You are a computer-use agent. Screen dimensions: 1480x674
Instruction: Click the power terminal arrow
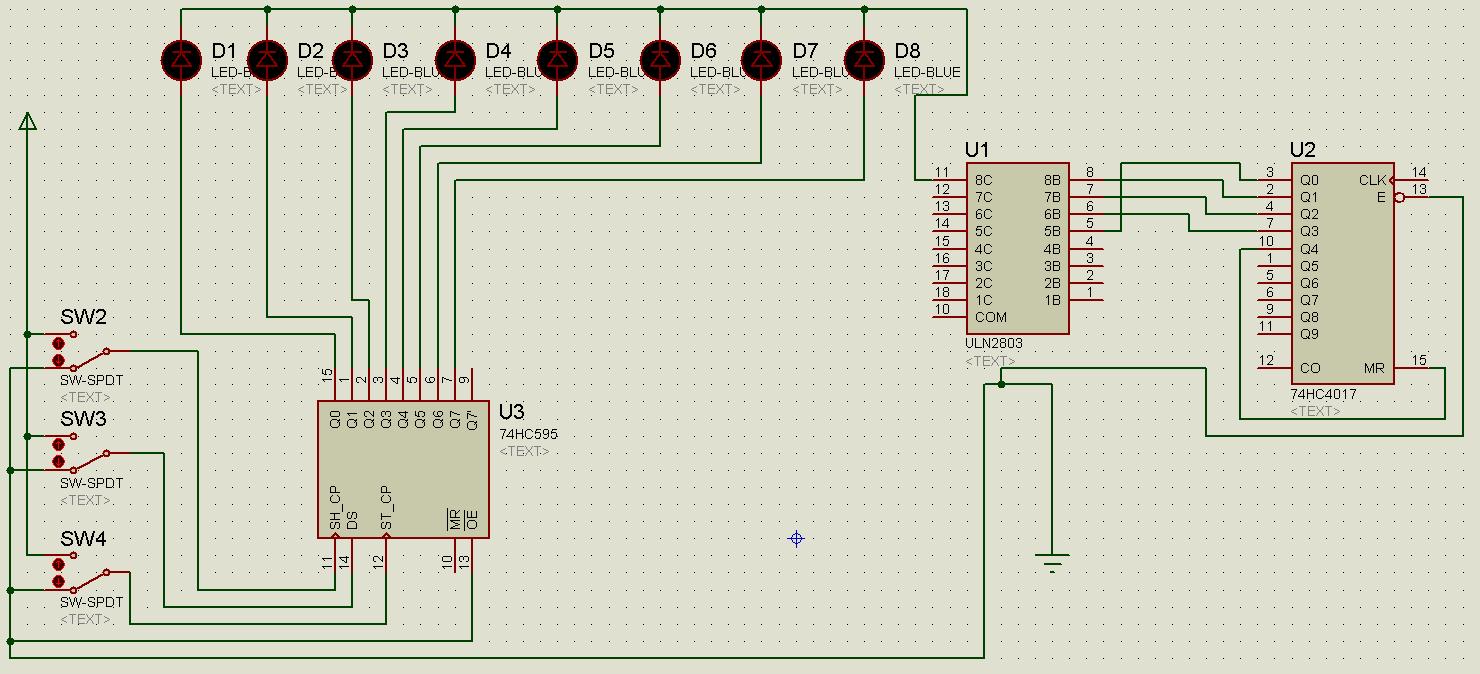point(28,121)
